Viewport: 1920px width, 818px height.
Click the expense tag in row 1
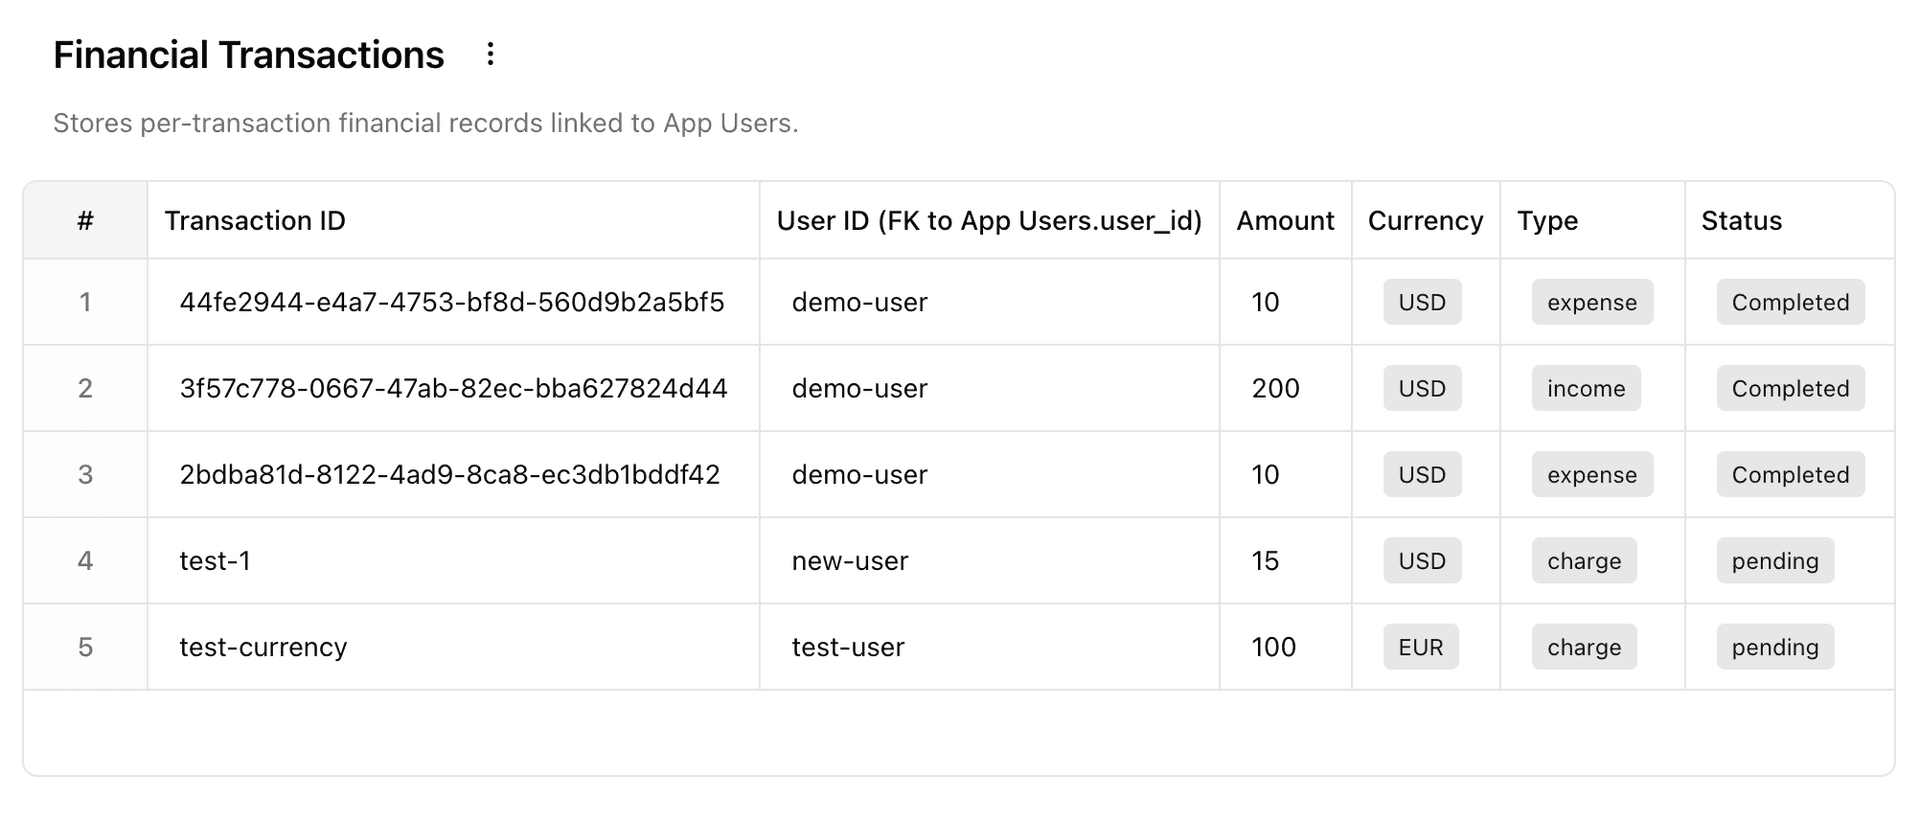[x=1592, y=302]
